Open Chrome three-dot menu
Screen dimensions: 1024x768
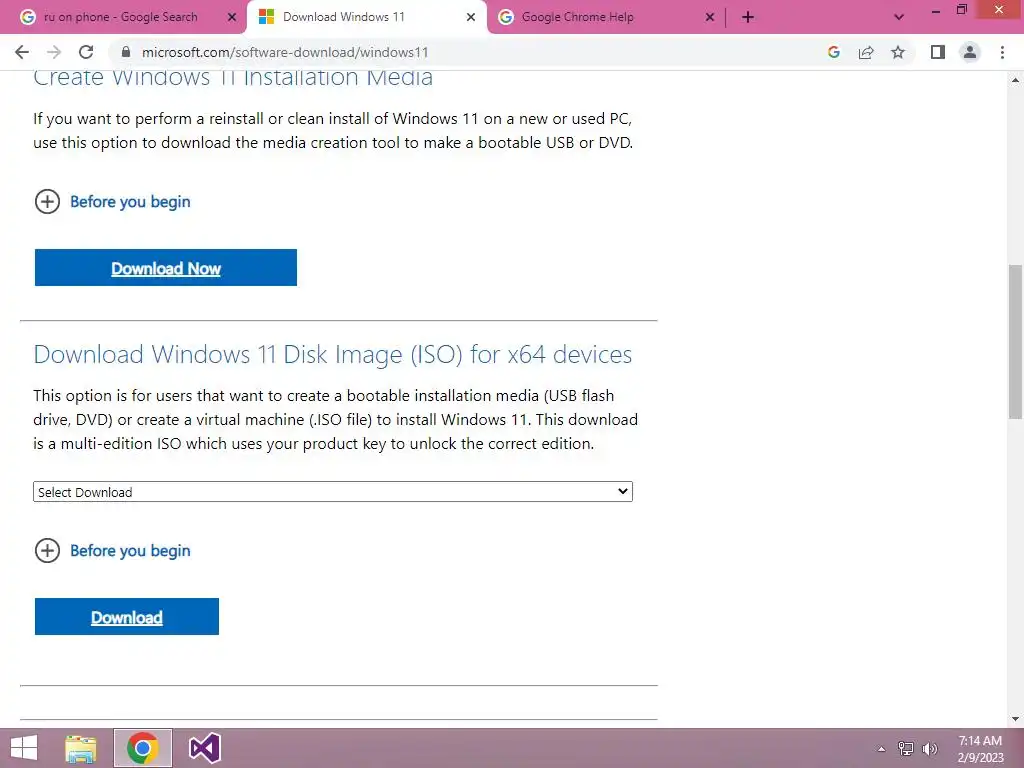point(1002,52)
